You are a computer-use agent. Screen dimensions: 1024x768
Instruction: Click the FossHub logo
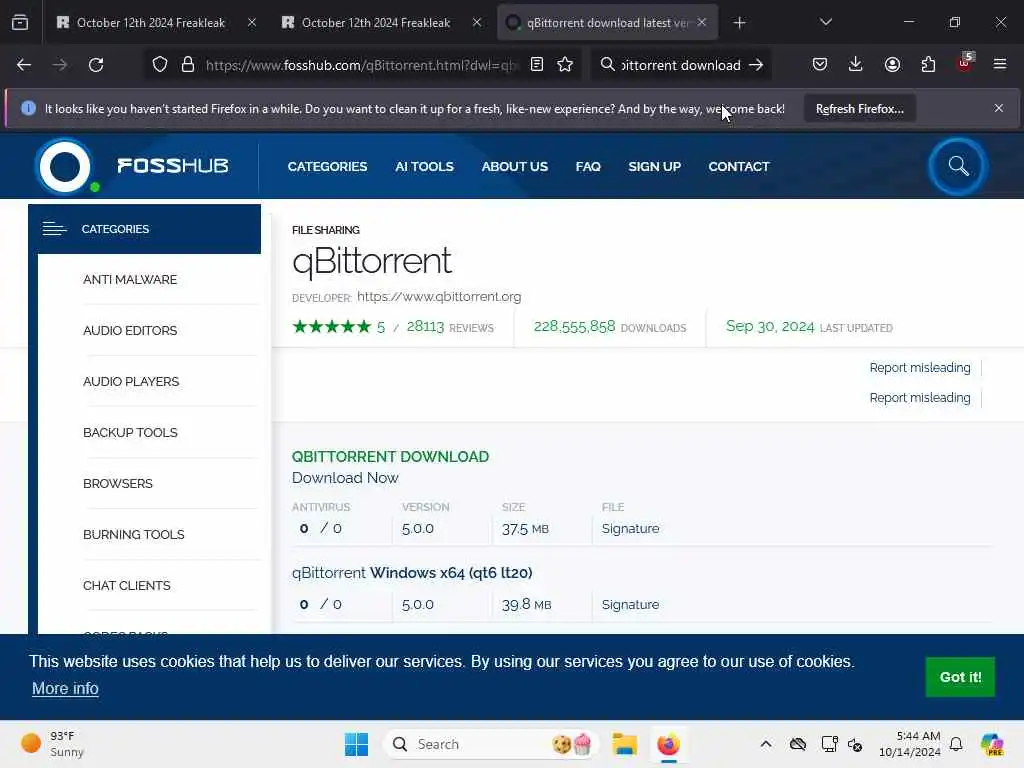(132, 166)
